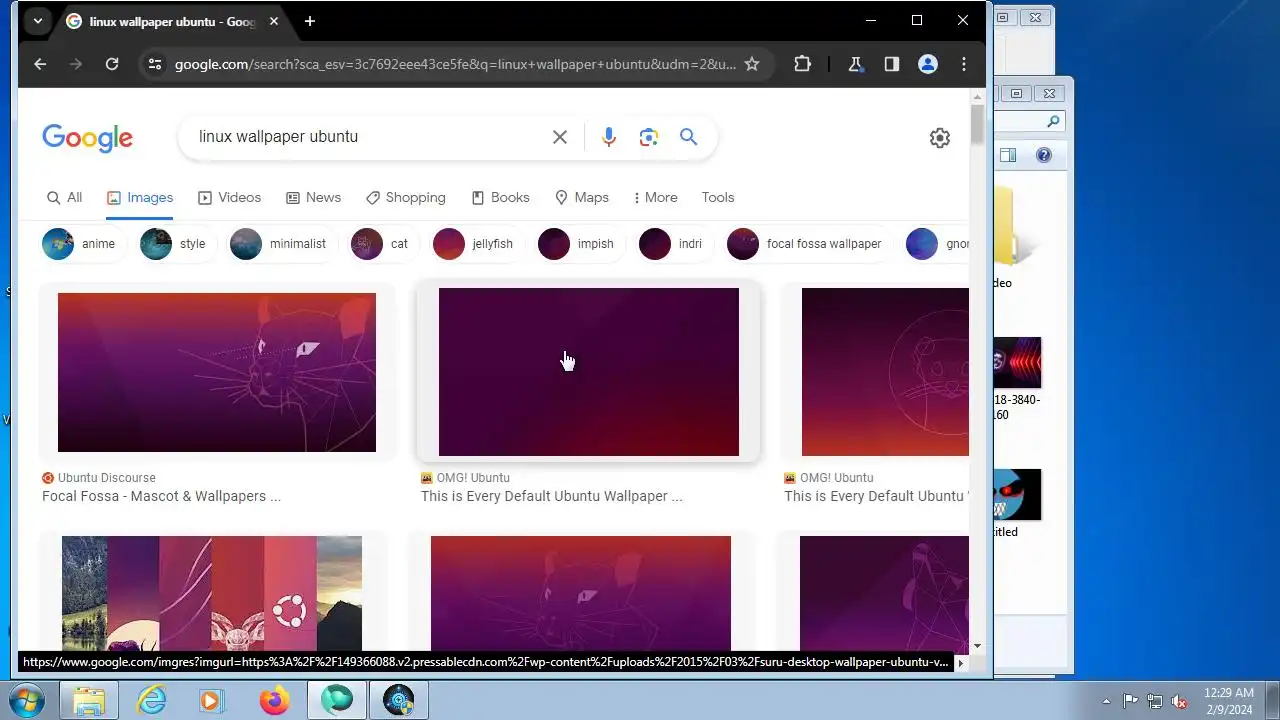Viewport: 1280px width, 720px height.
Task: Open the Windows Start menu
Action: (x=27, y=700)
